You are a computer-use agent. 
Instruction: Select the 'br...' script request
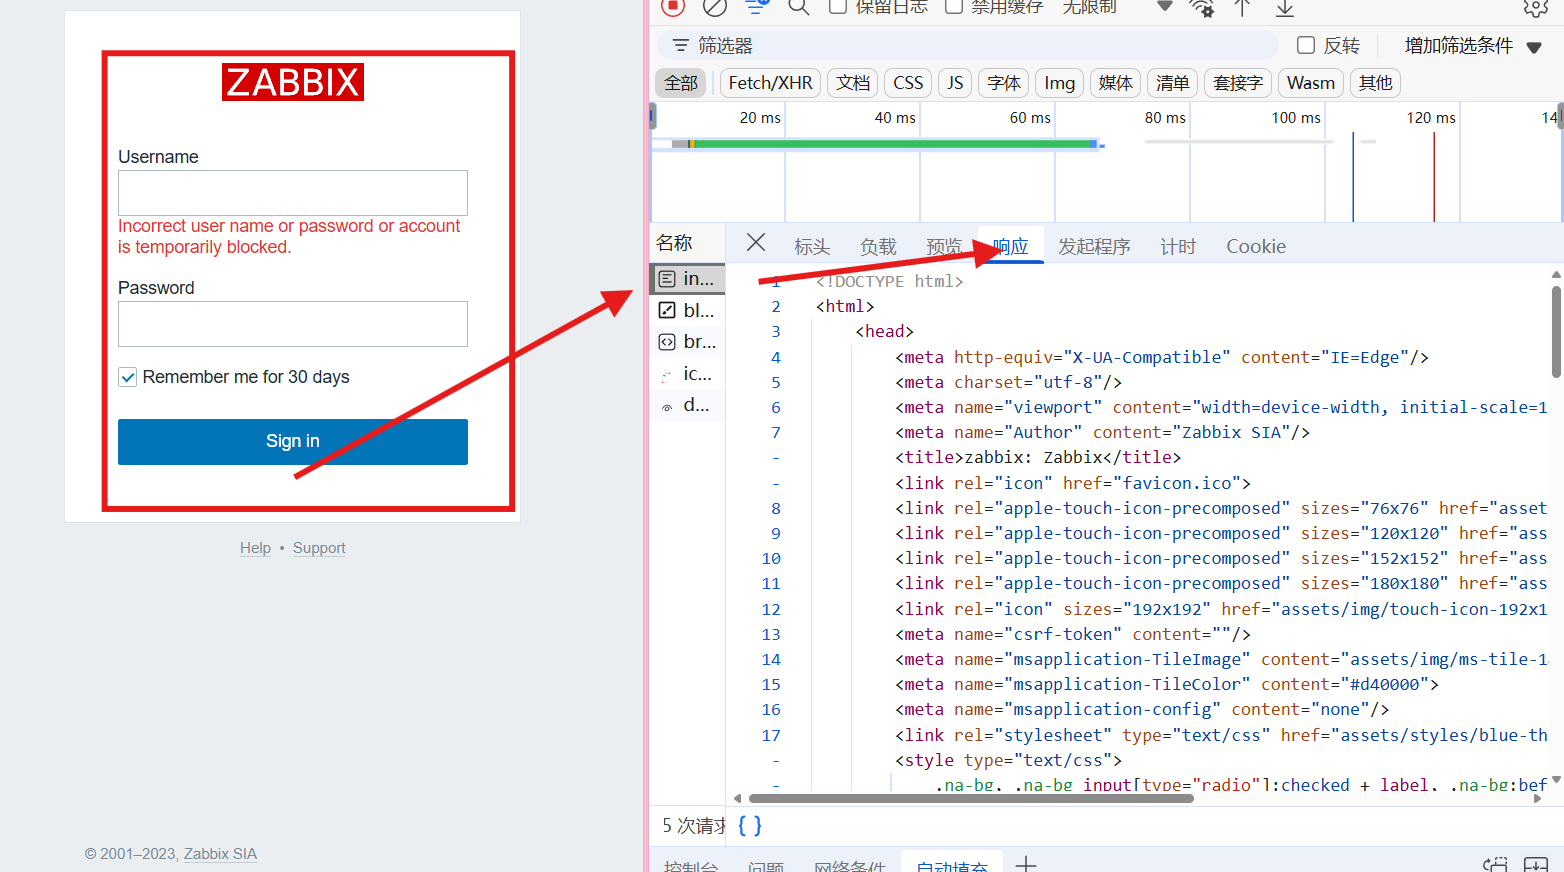(688, 342)
